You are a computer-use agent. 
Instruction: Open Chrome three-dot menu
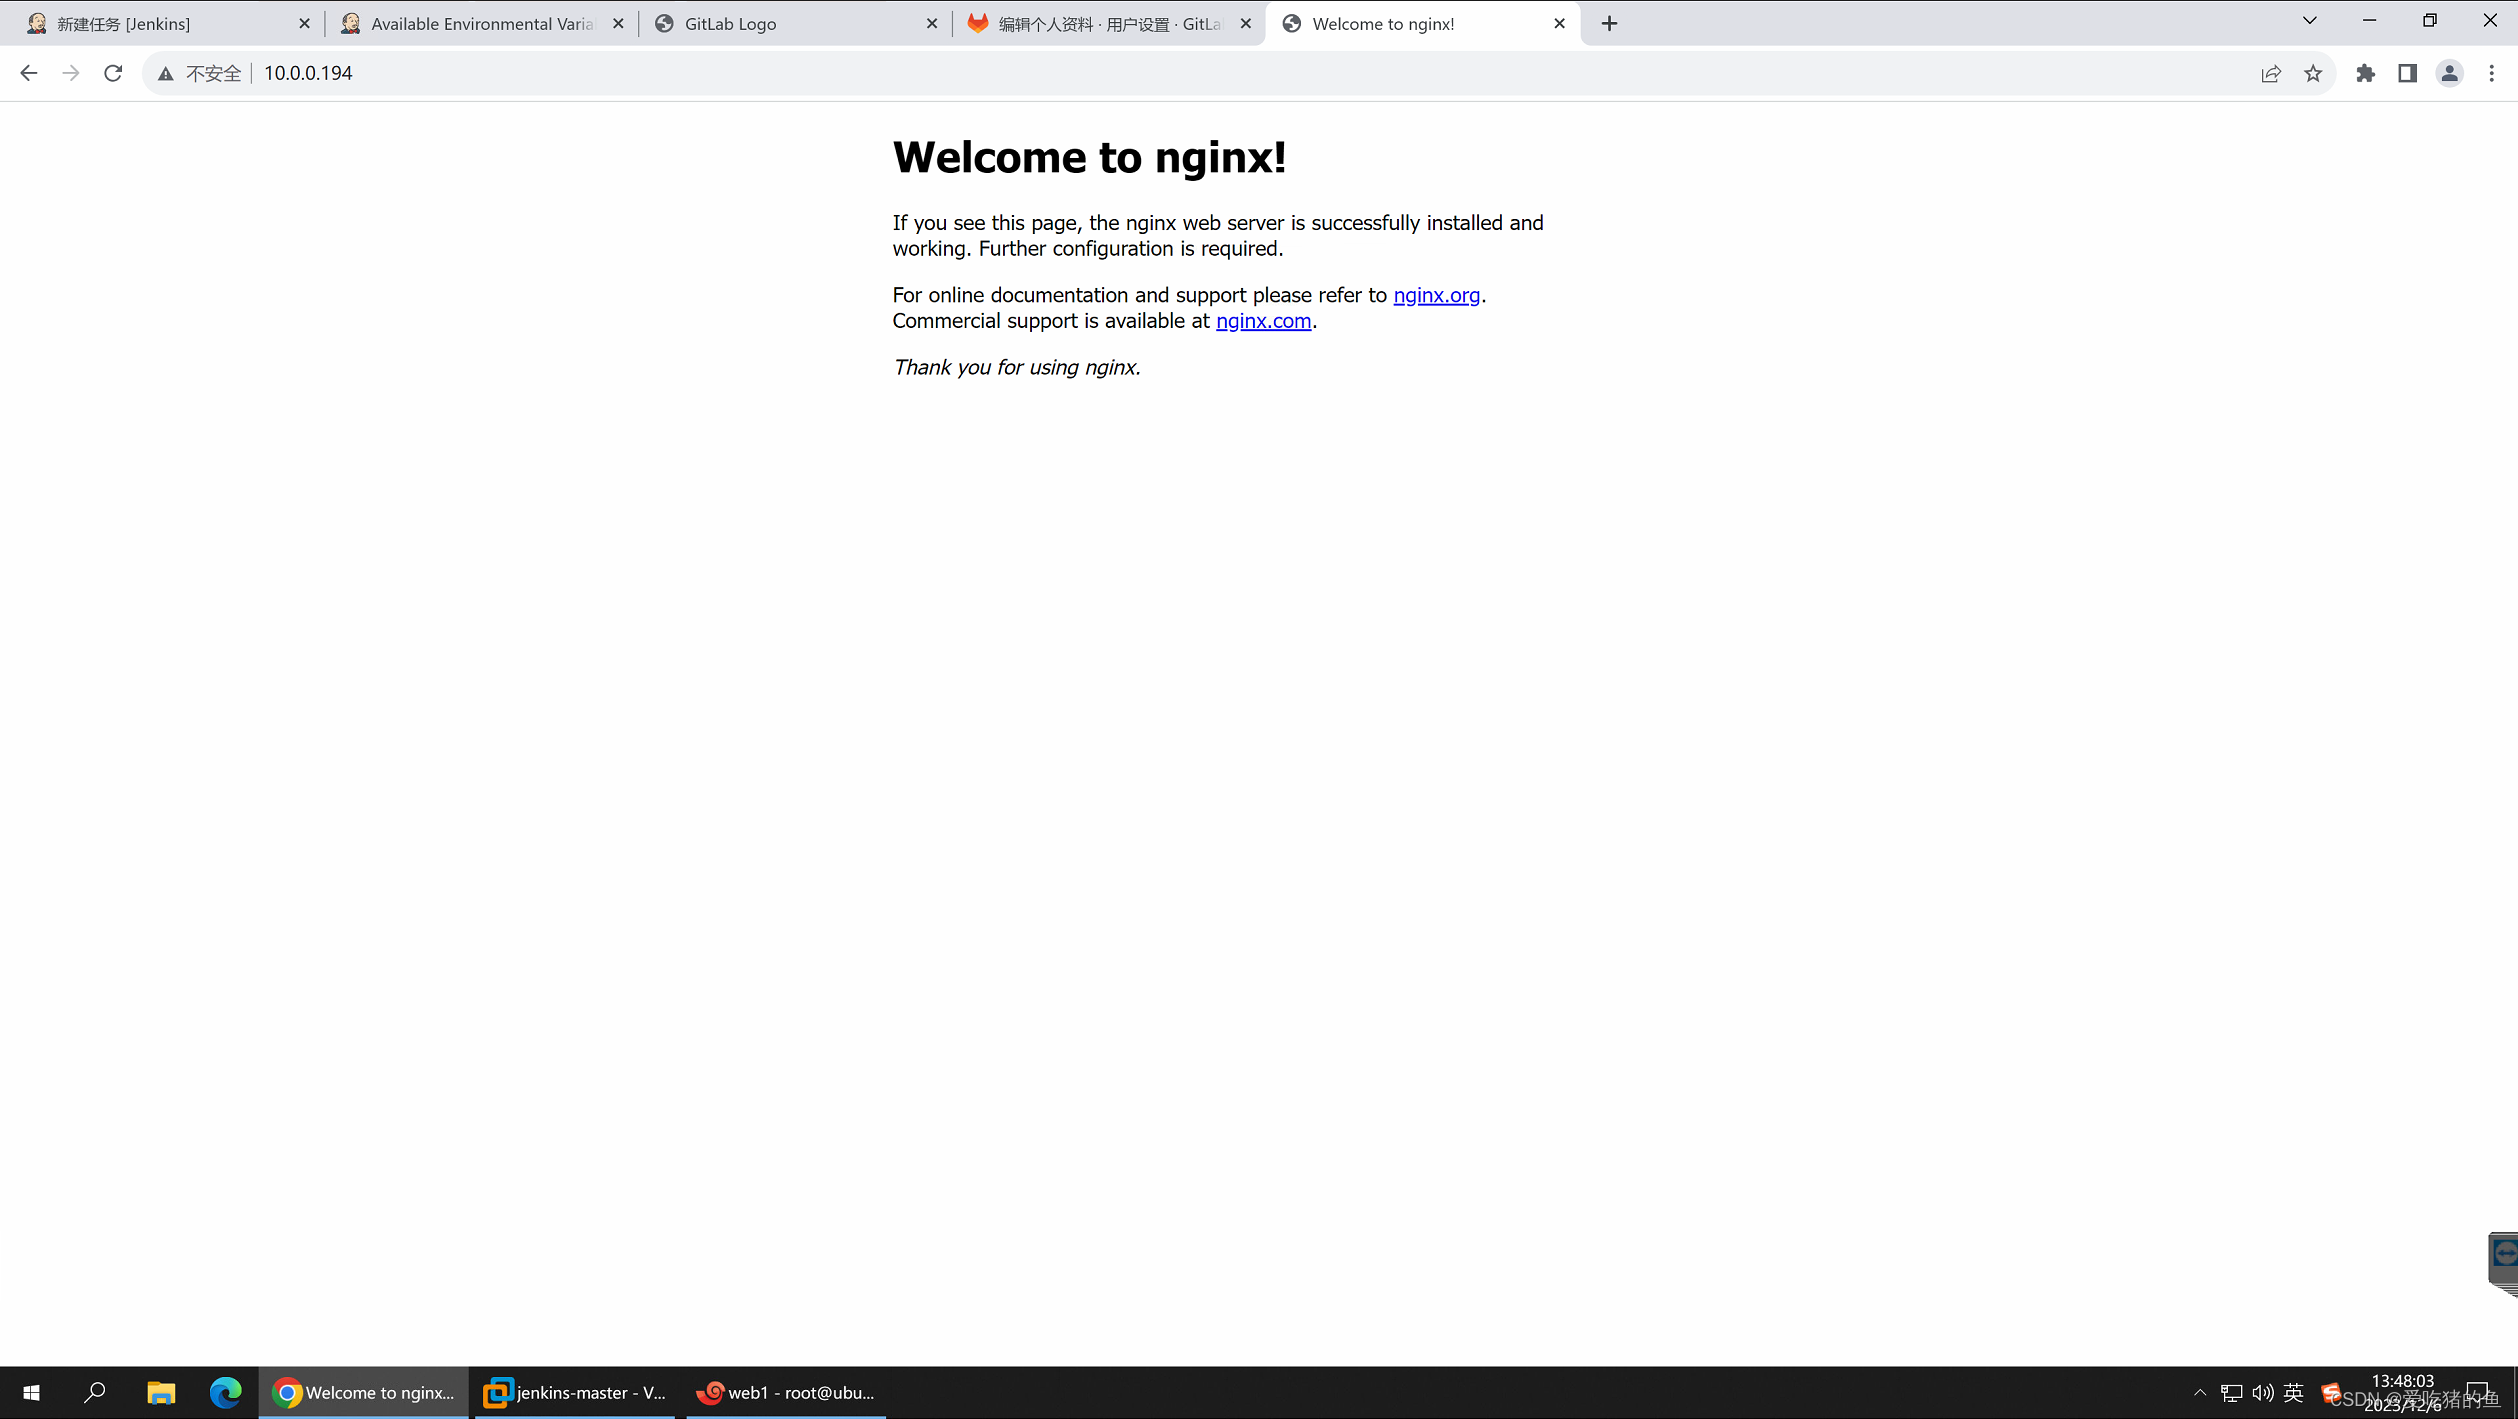pos(2491,73)
